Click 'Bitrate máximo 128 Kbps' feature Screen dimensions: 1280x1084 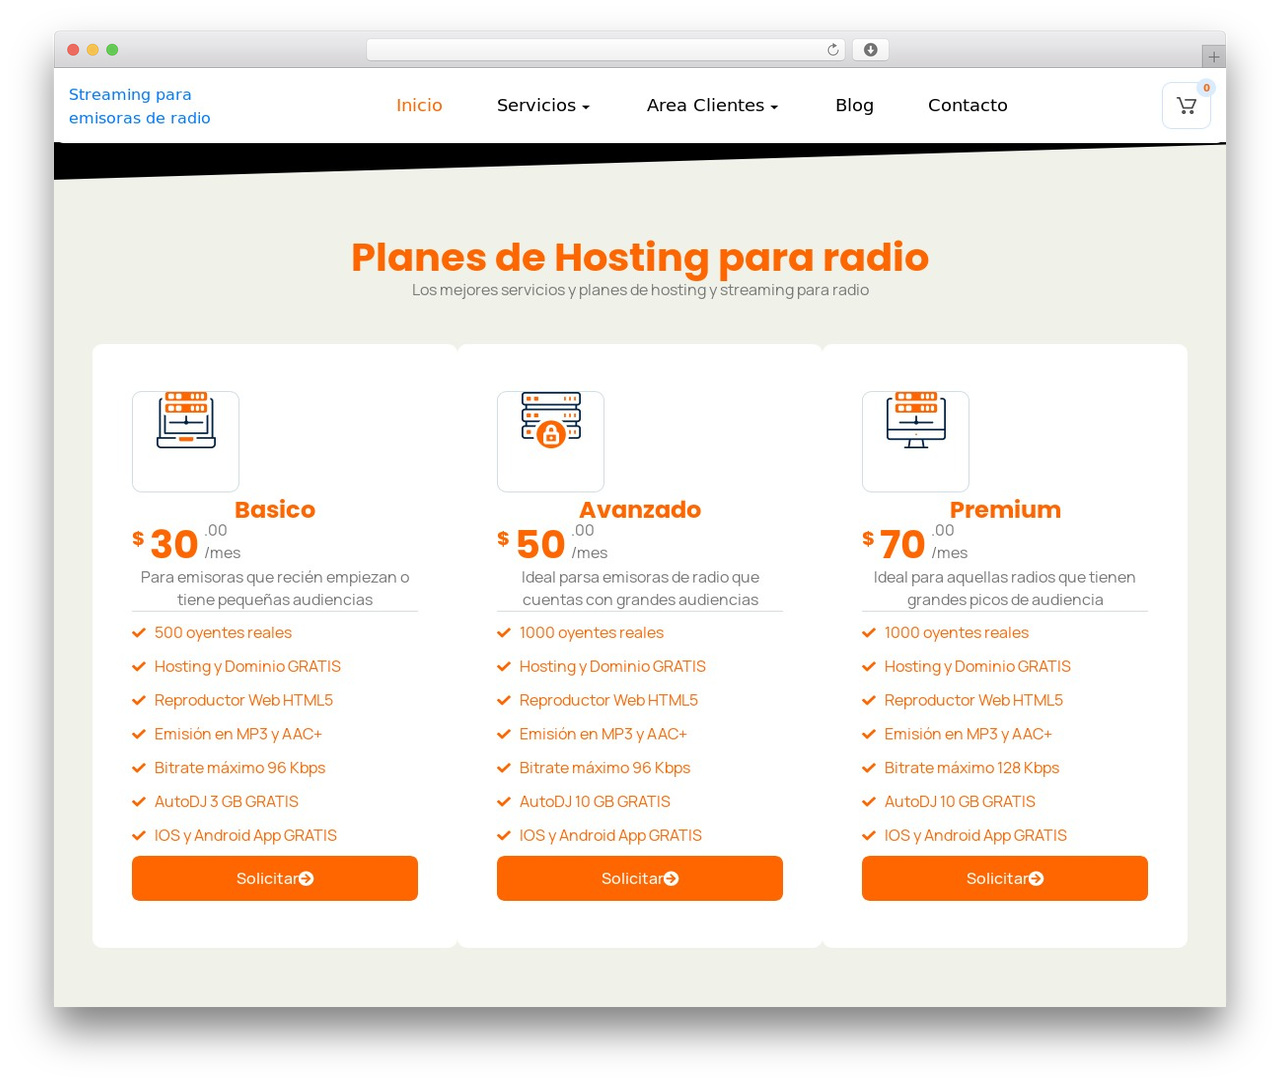tap(971, 768)
